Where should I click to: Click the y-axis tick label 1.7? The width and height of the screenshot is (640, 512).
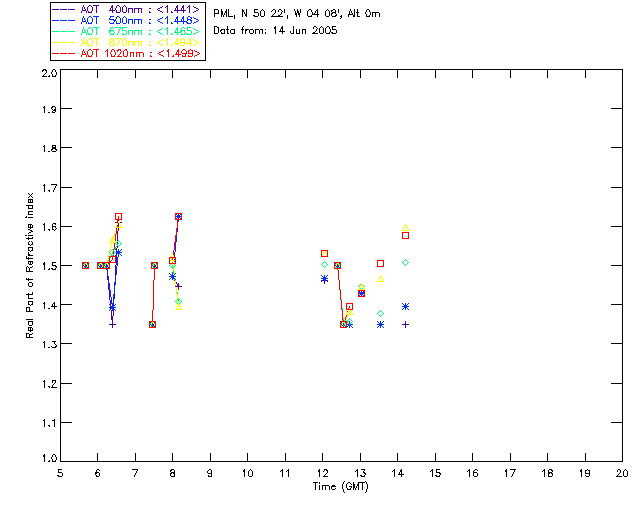click(49, 188)
